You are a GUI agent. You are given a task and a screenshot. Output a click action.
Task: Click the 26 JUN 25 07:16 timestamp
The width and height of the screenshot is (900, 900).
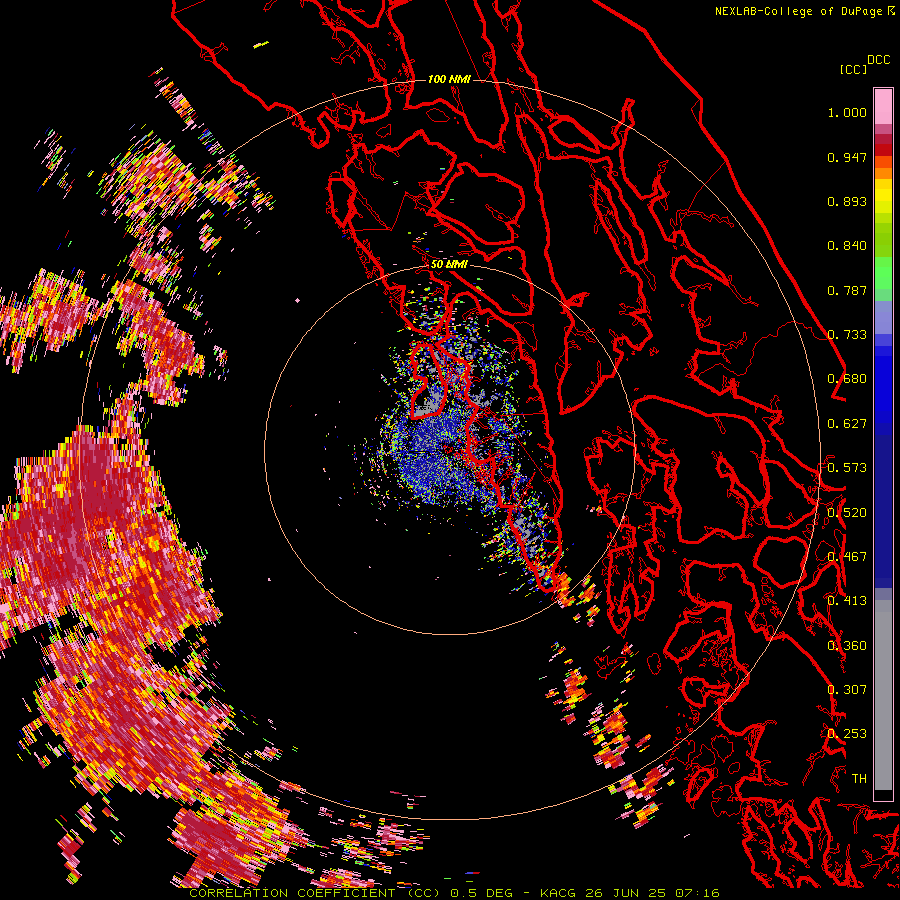[x=652, y=893]
